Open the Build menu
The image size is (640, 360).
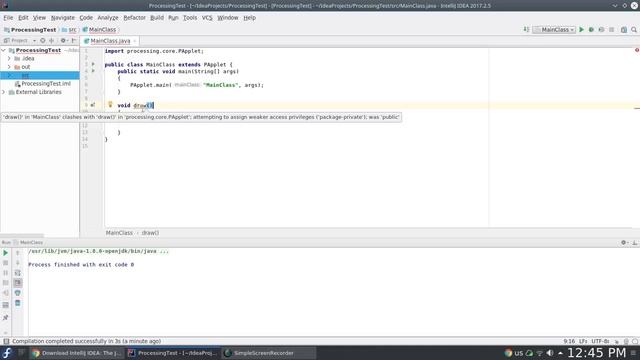click(x=157, y=18)
